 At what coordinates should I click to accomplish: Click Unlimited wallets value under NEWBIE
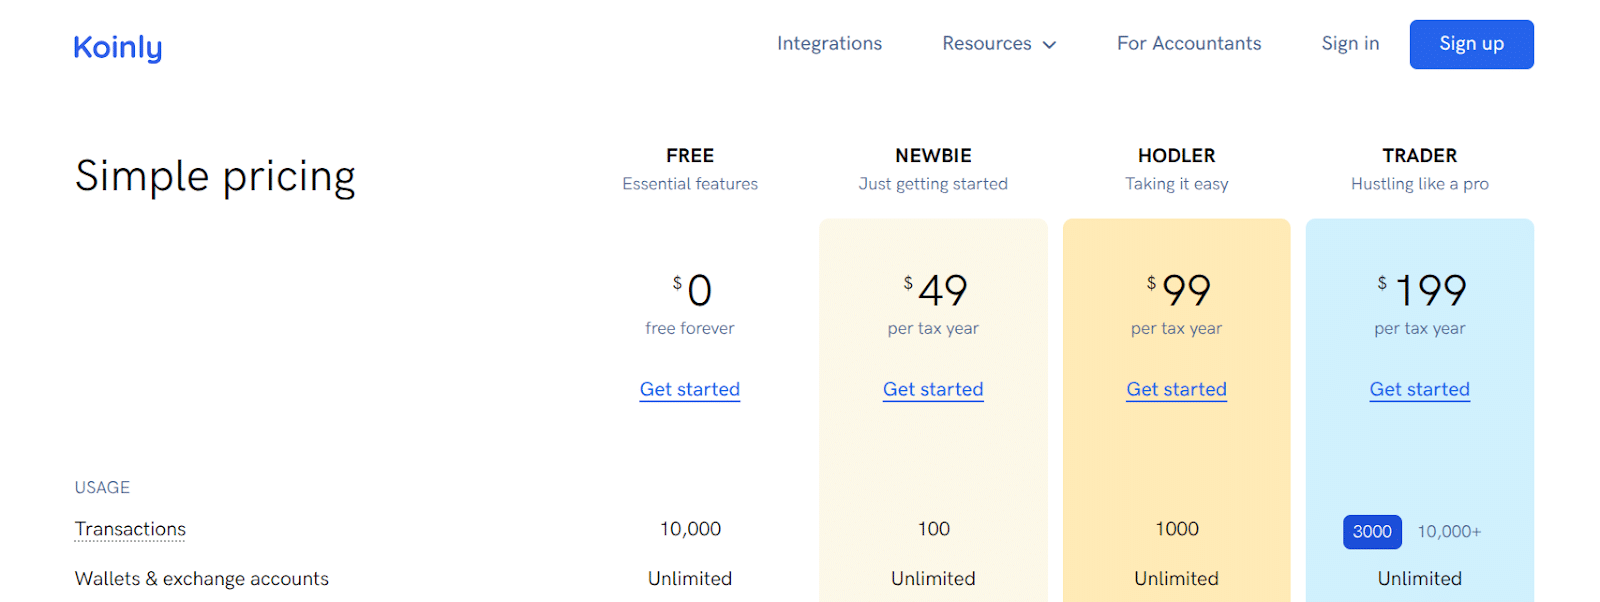(933, 579)
